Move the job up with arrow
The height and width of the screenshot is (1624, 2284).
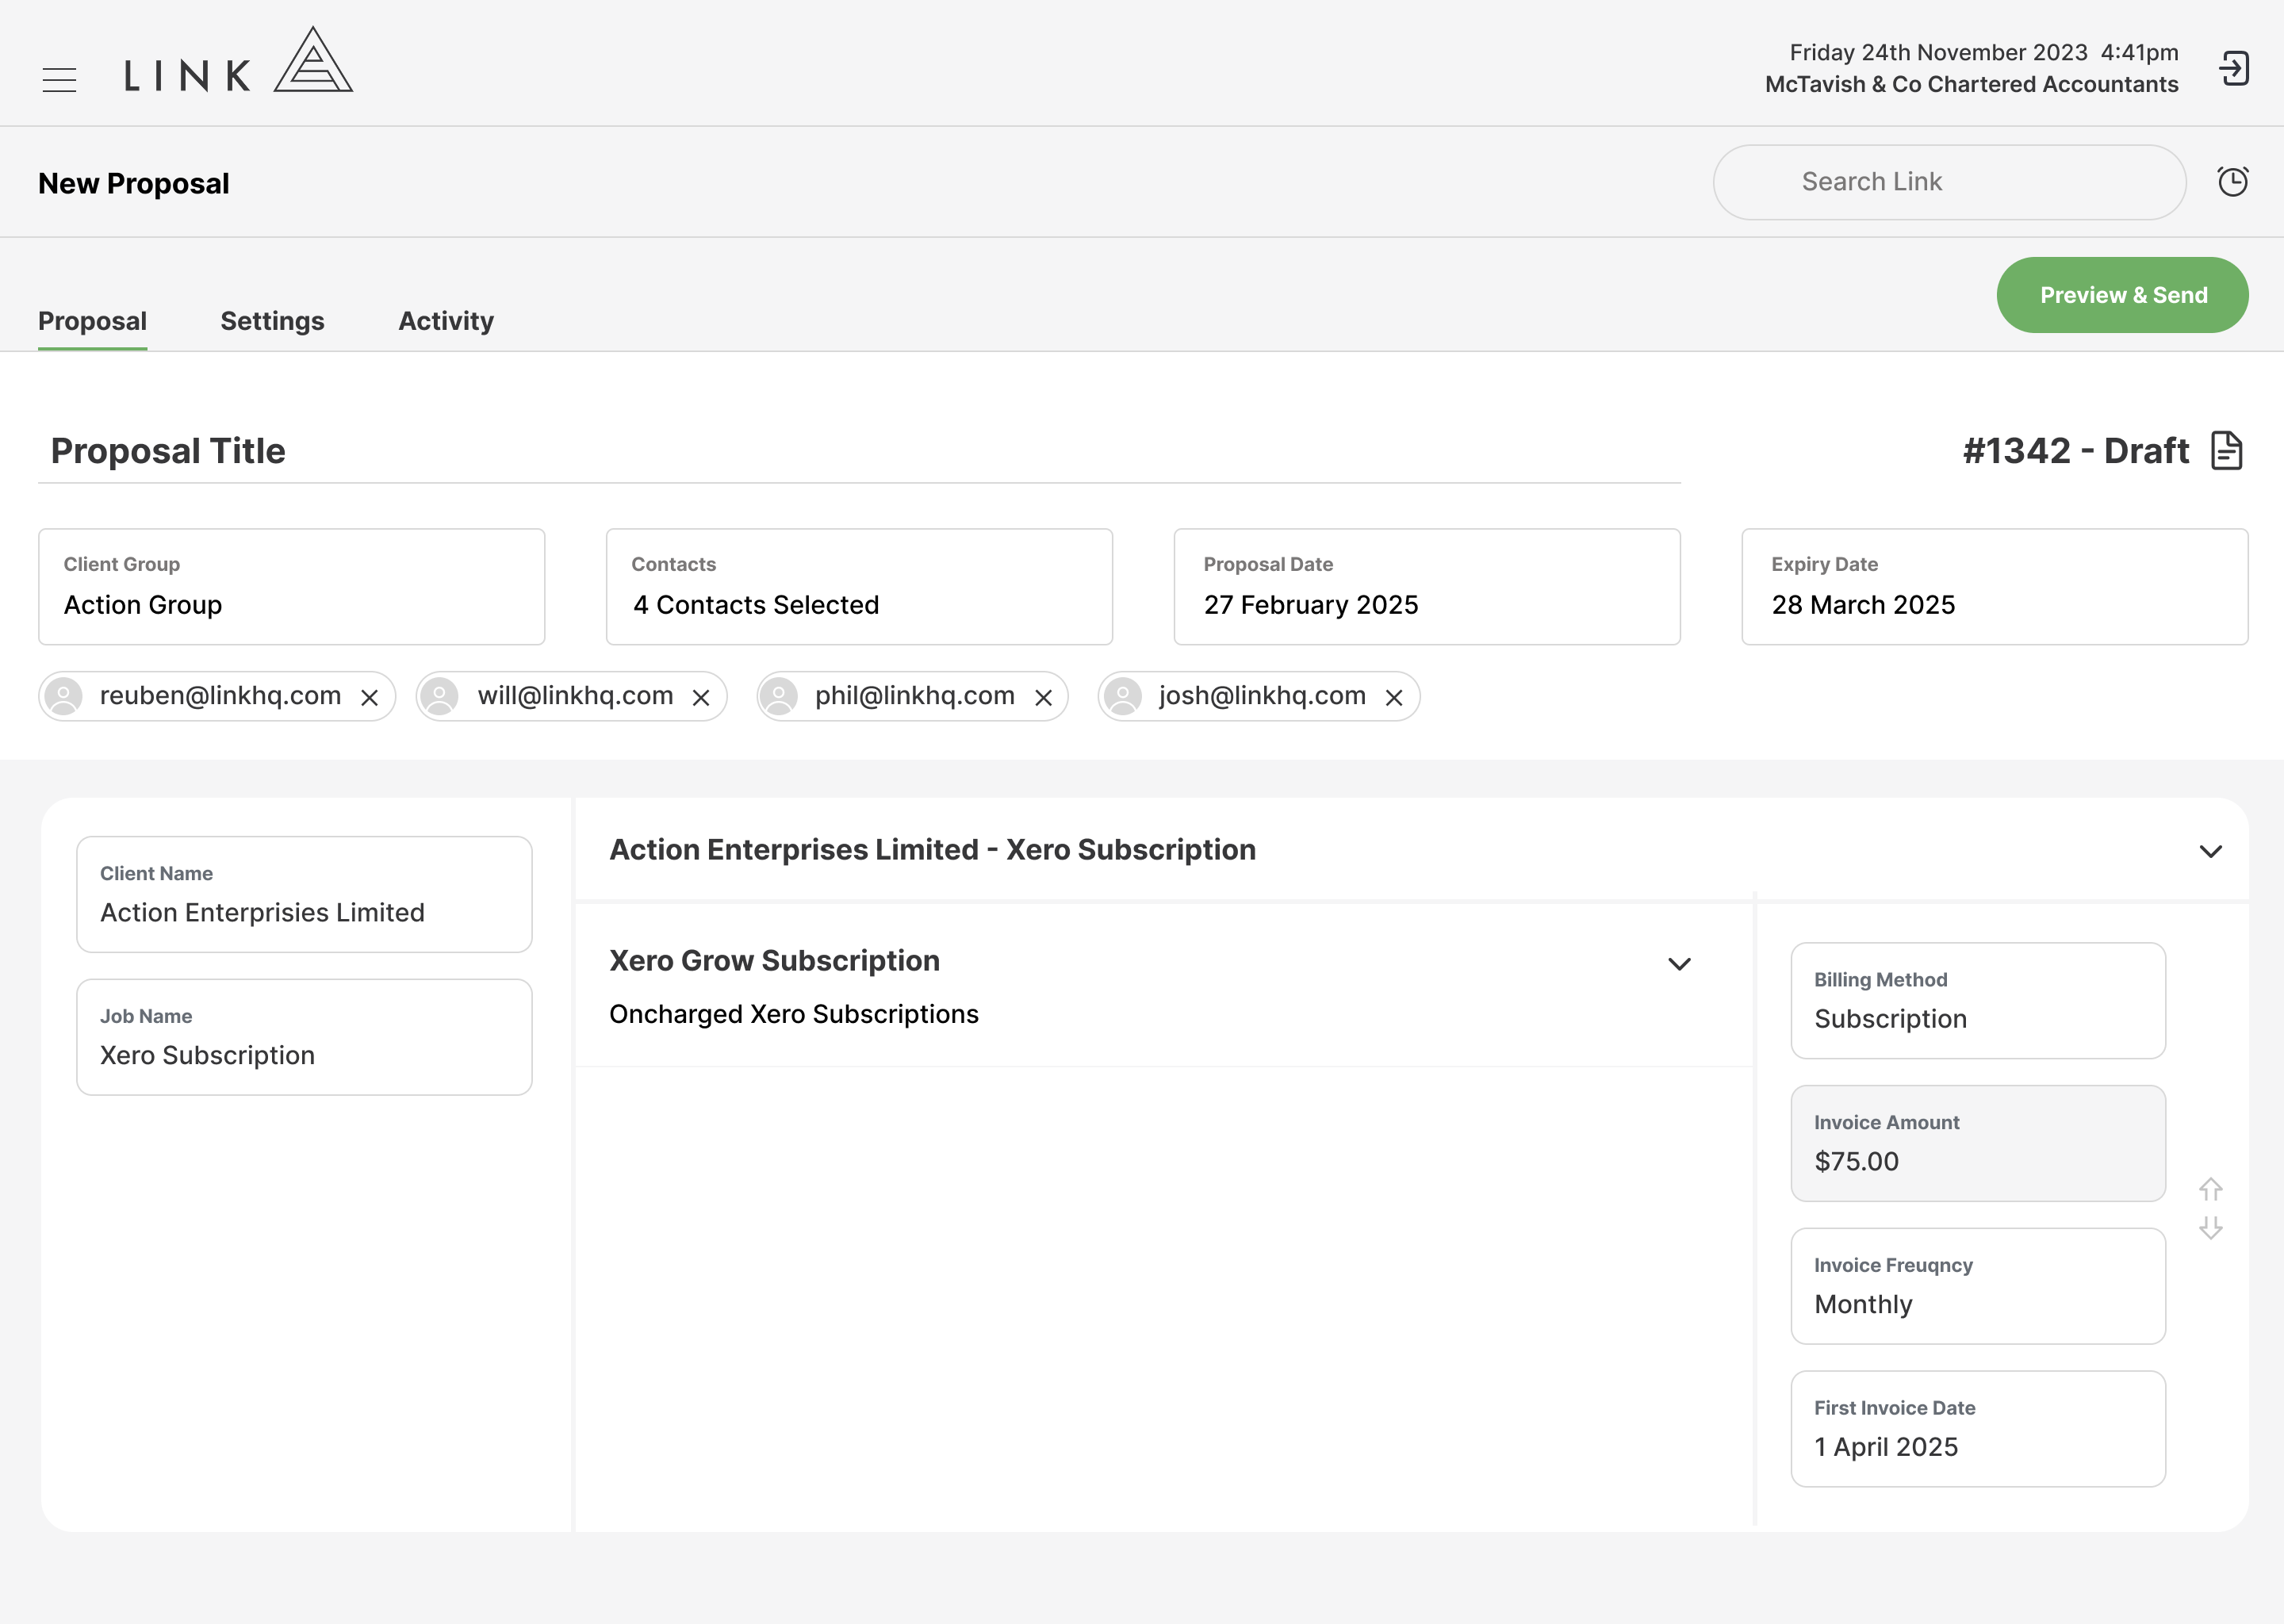click(2211, 1189)
